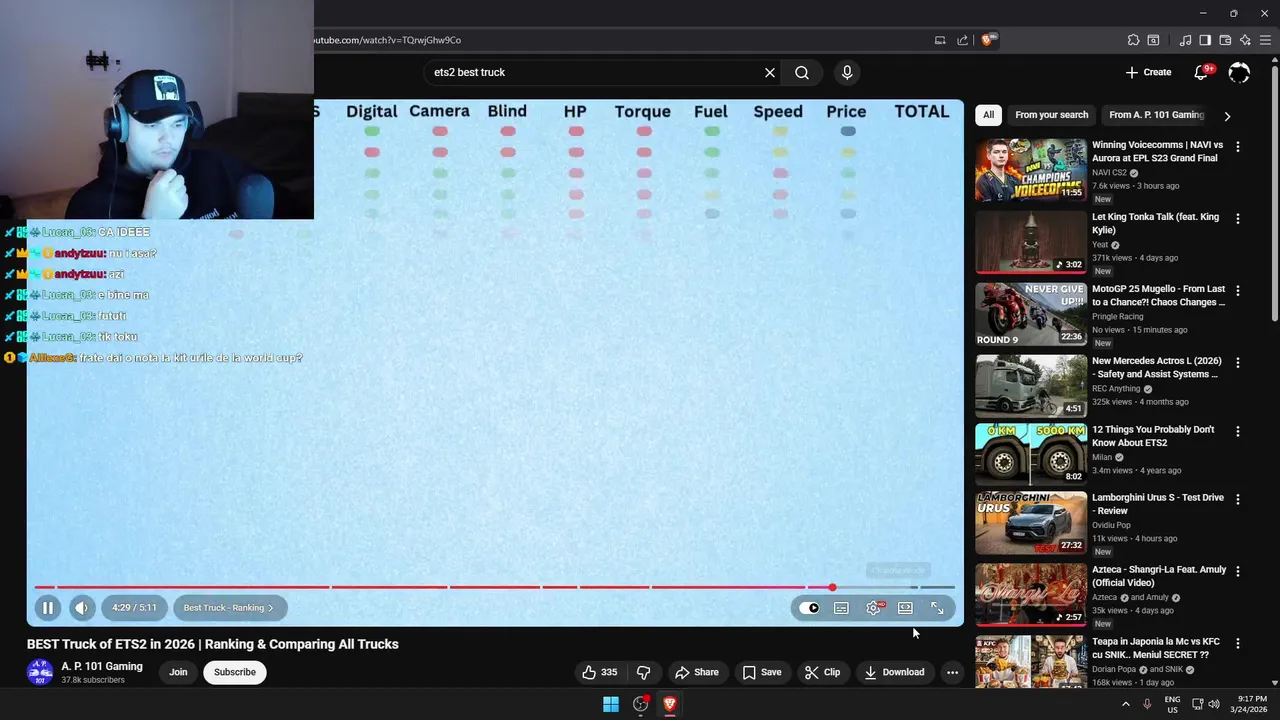
Task: Open the account avatar menu
Action: (x=1239, y=72)
